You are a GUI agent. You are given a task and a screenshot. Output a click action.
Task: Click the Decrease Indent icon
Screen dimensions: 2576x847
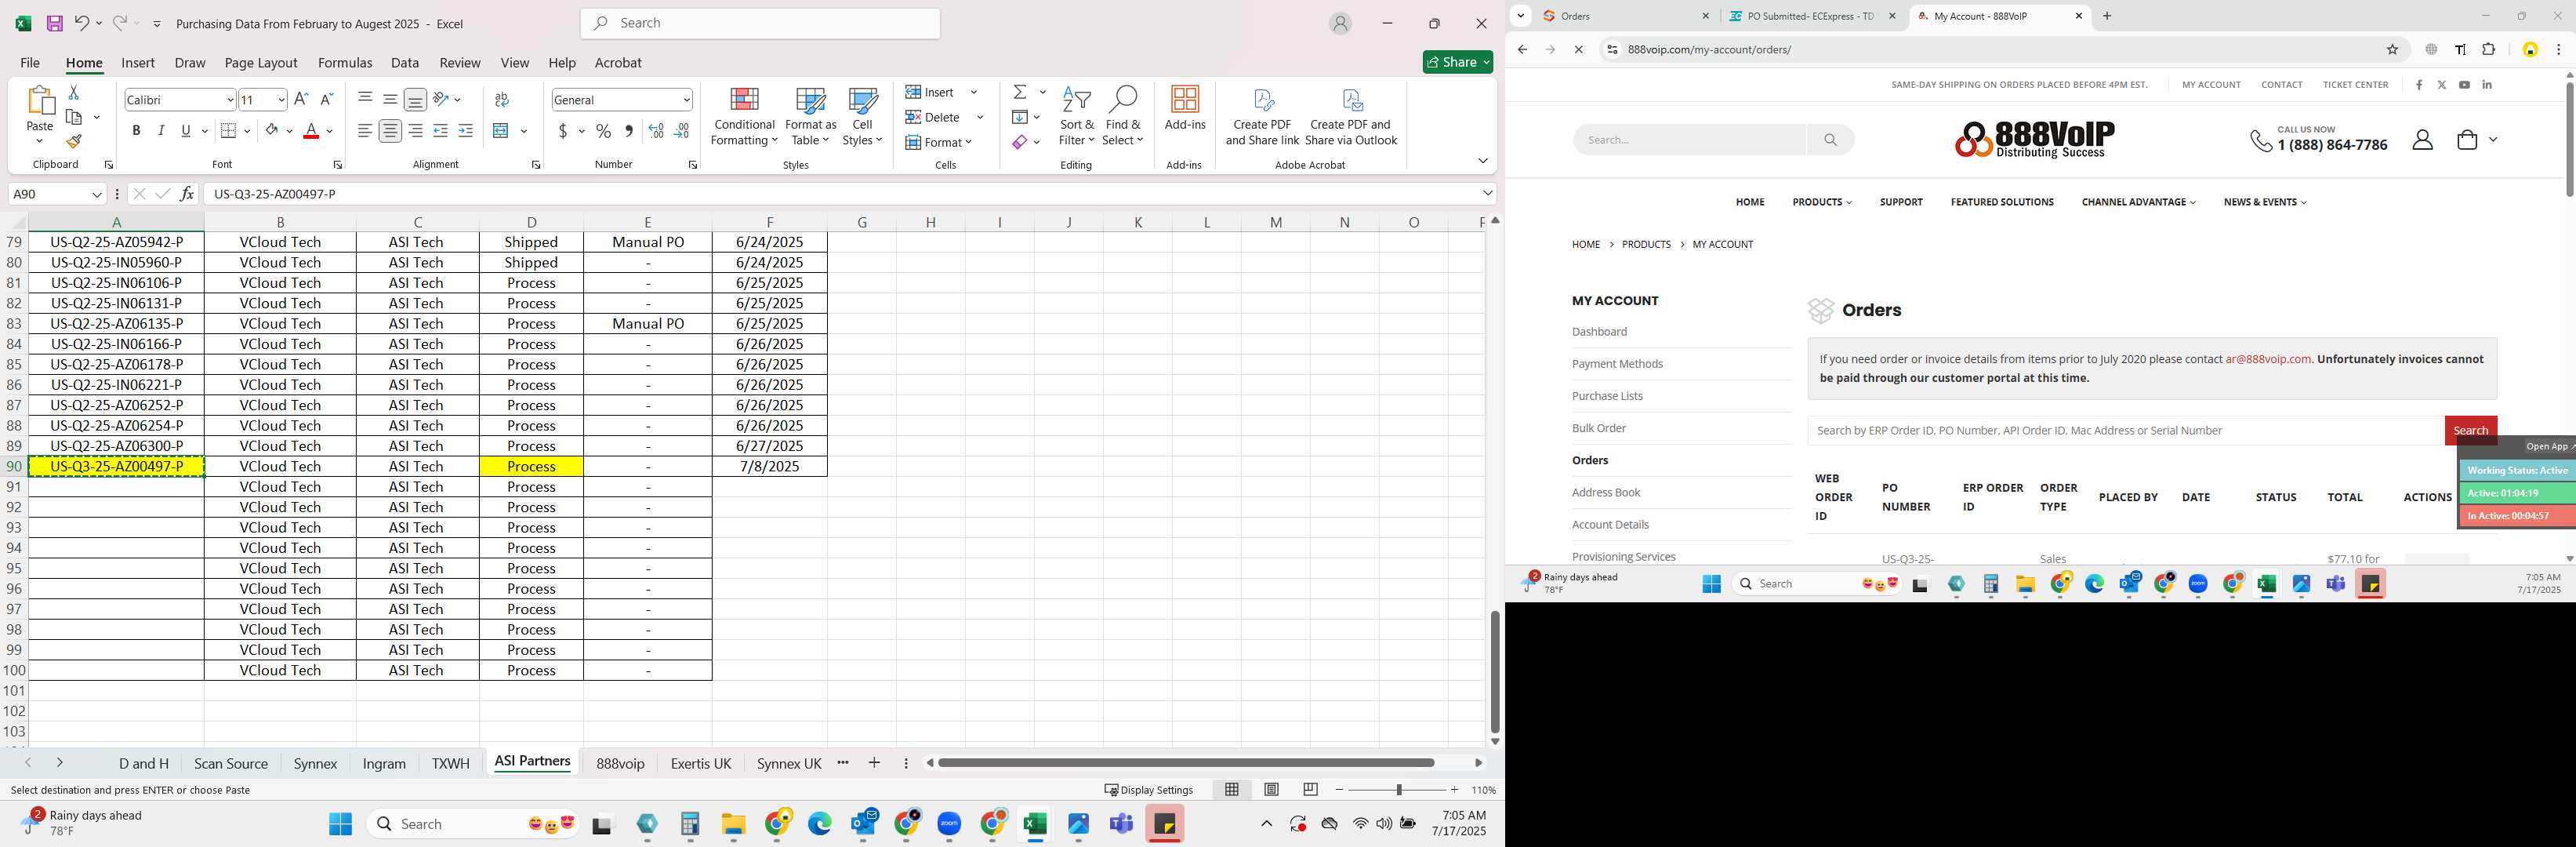pos(440,131)
